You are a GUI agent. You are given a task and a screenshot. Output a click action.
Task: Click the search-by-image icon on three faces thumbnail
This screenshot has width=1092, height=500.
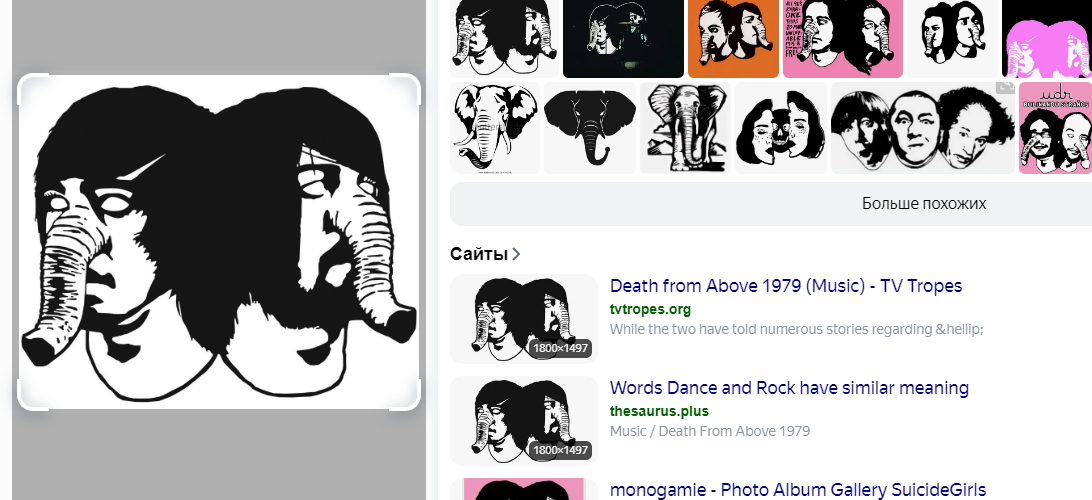pos(1005,88)
